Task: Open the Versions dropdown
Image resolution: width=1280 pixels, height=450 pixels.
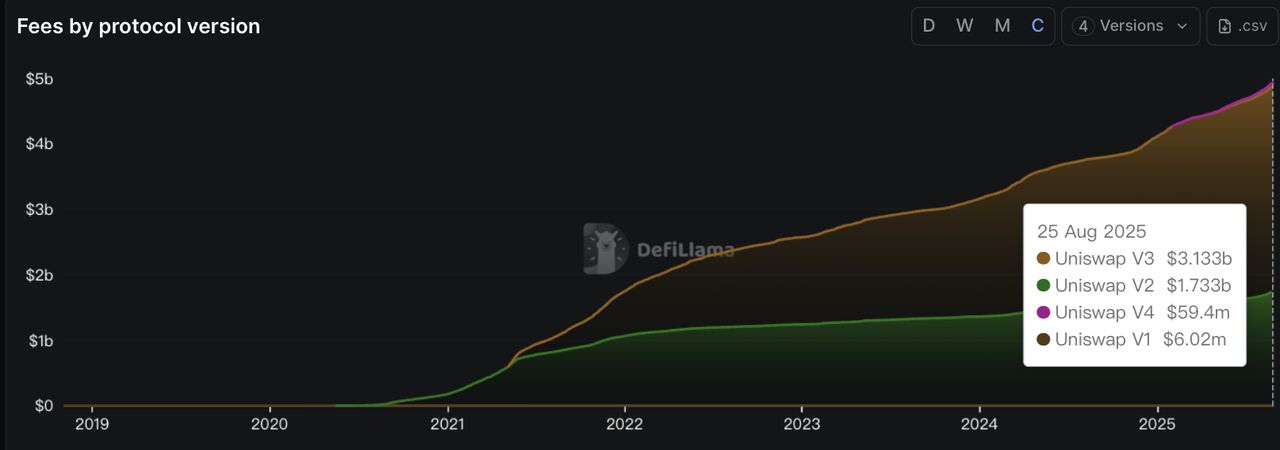Action: click(x=1130, y=26)
